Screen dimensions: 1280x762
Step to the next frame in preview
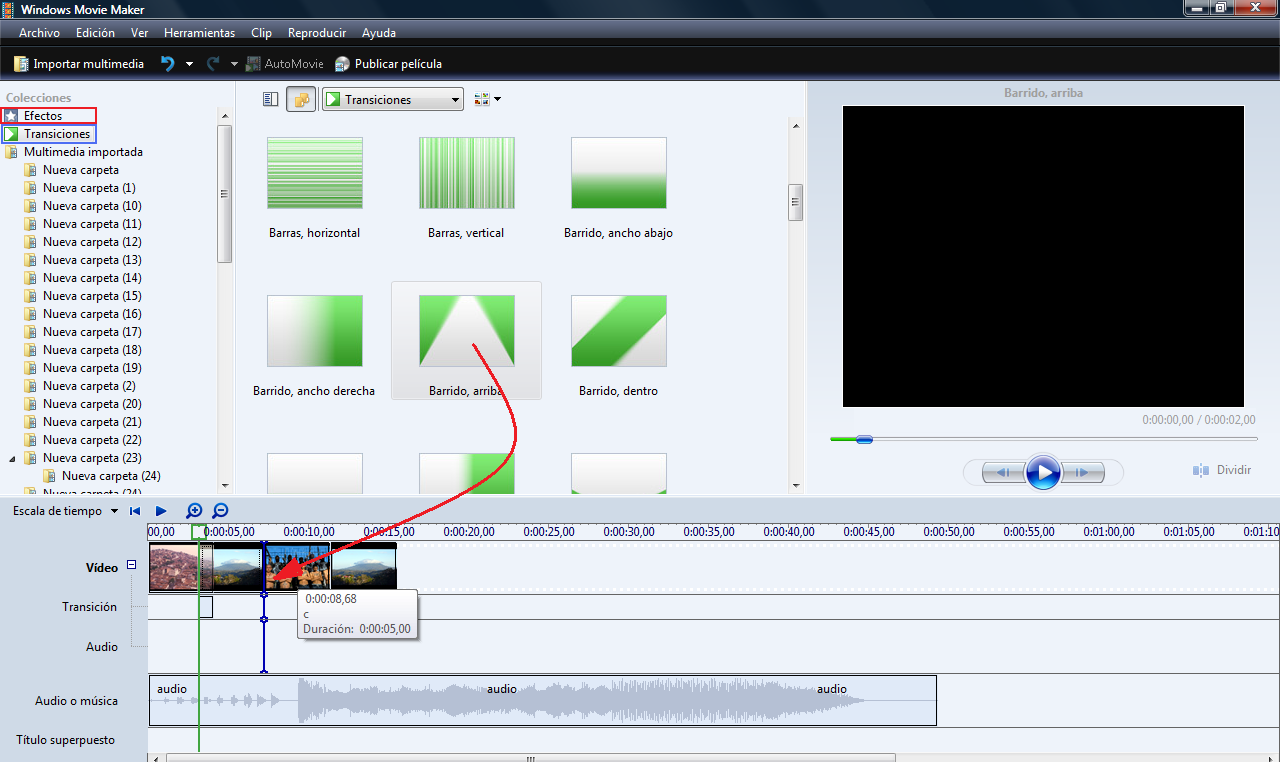[1084, 472]
